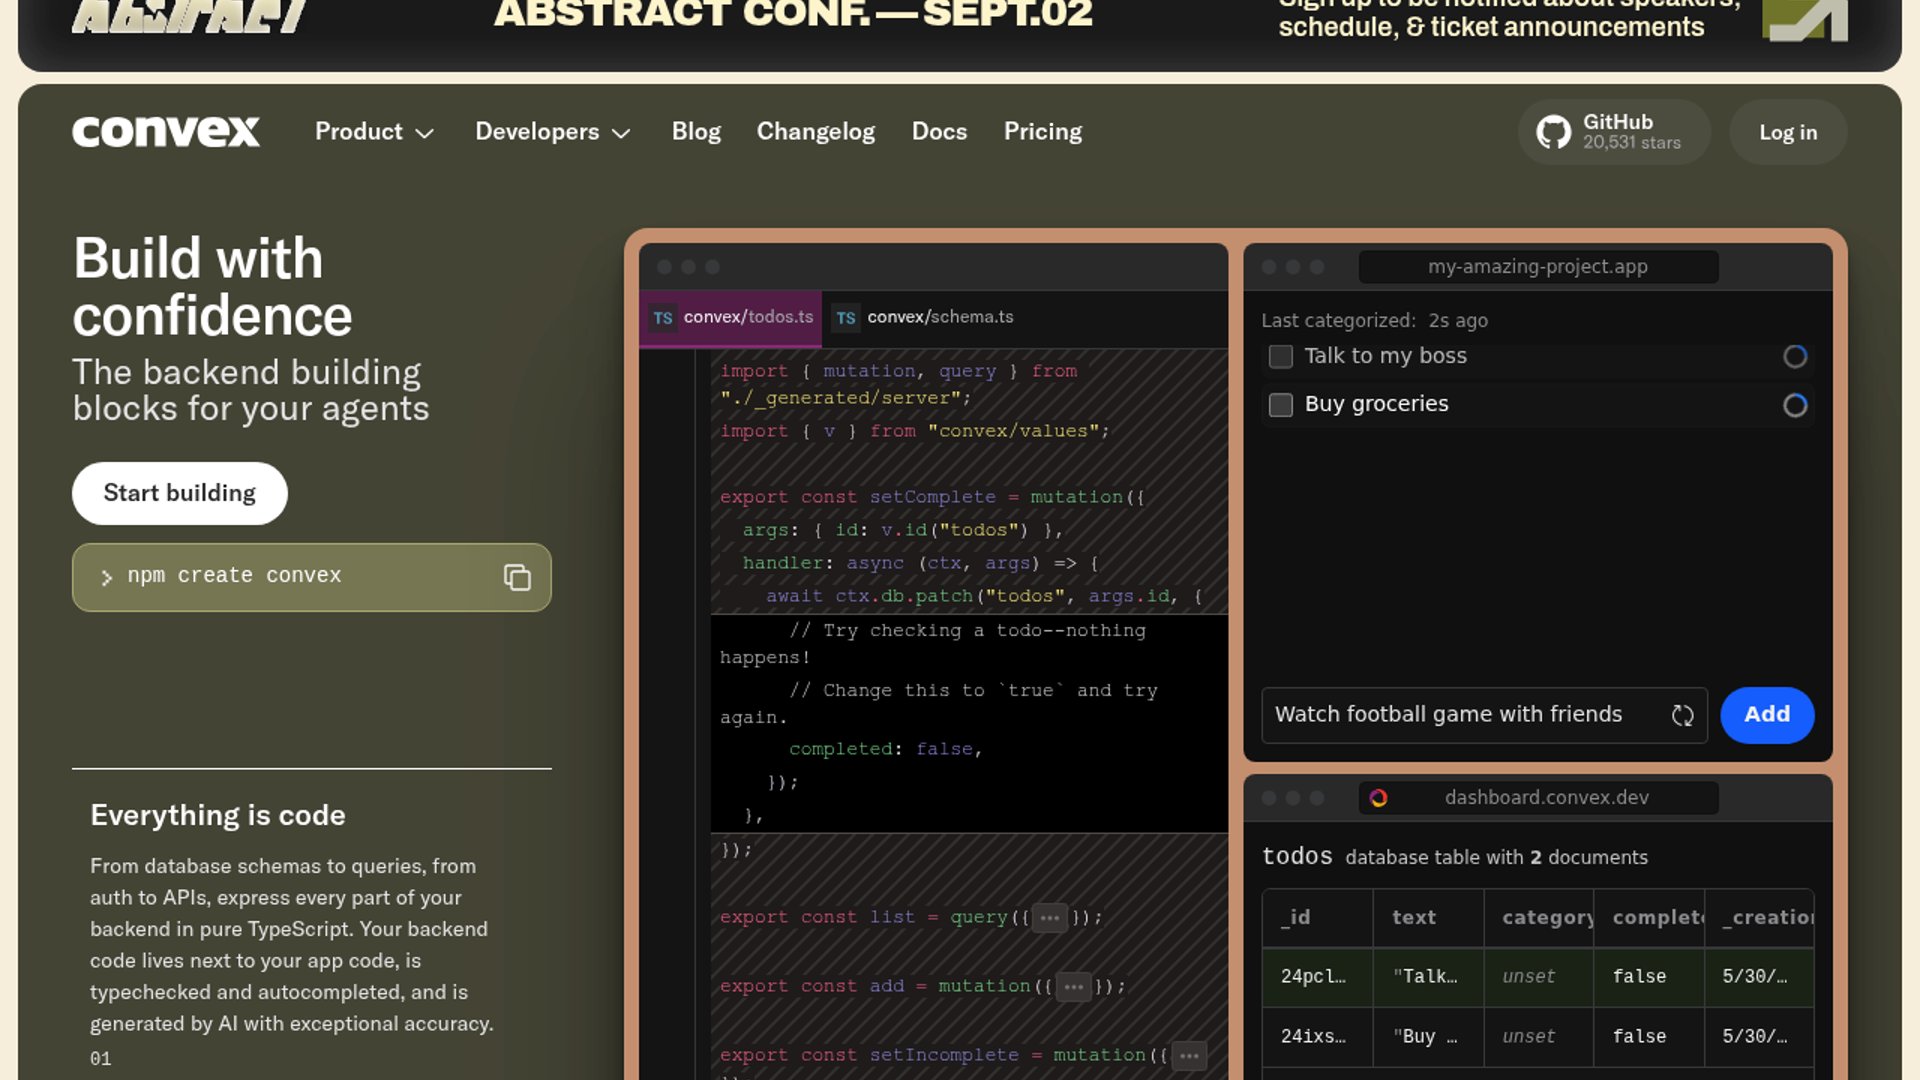This screenshot has height=1080, width=1920.
Task: Open the Changelog page
Action: pos(816,132)
